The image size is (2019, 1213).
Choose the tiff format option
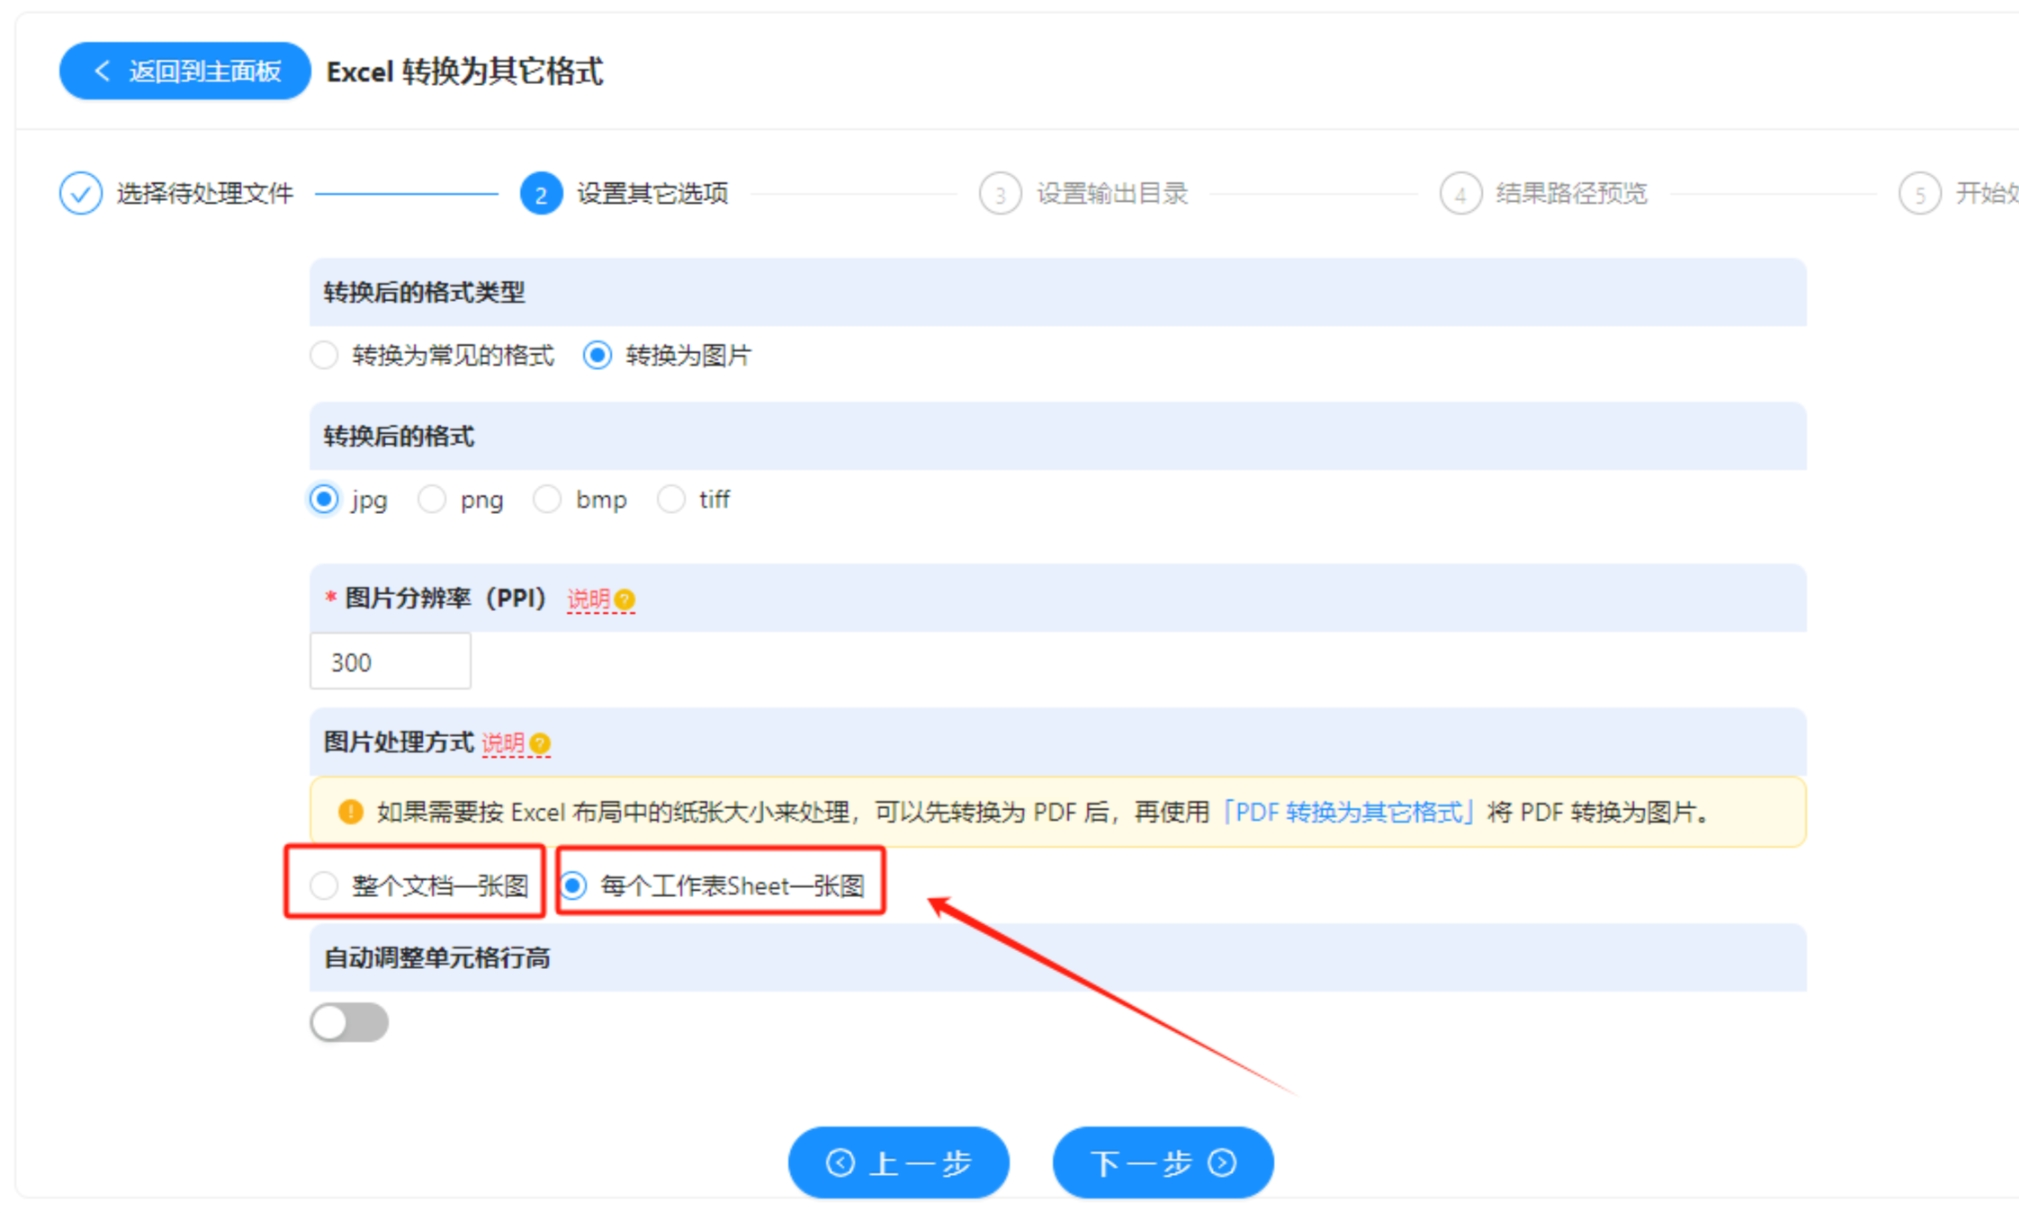coord(671,500)
